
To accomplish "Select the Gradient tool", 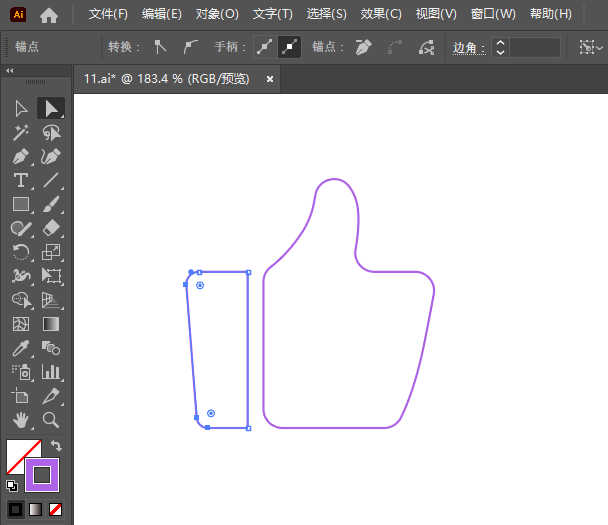I will 51,324.
